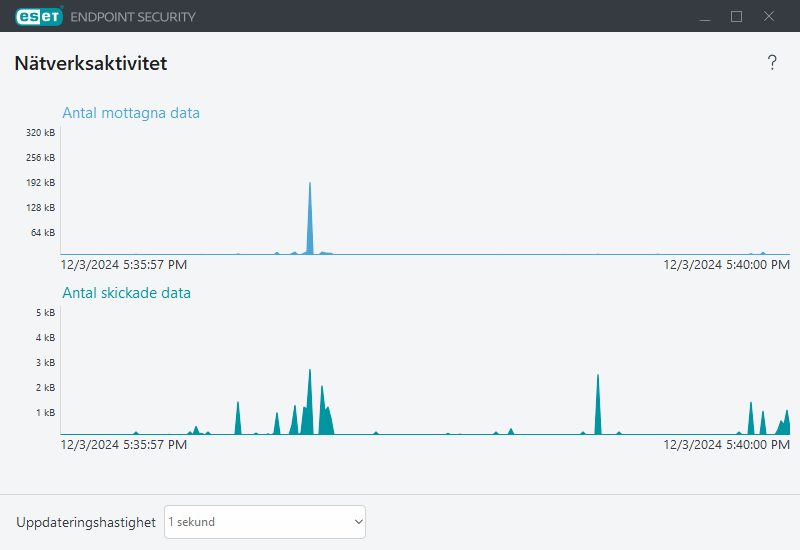Screen dimensions: 800x550
Task: Click end timestamp under received data chart
Action: tap(727, 265)
